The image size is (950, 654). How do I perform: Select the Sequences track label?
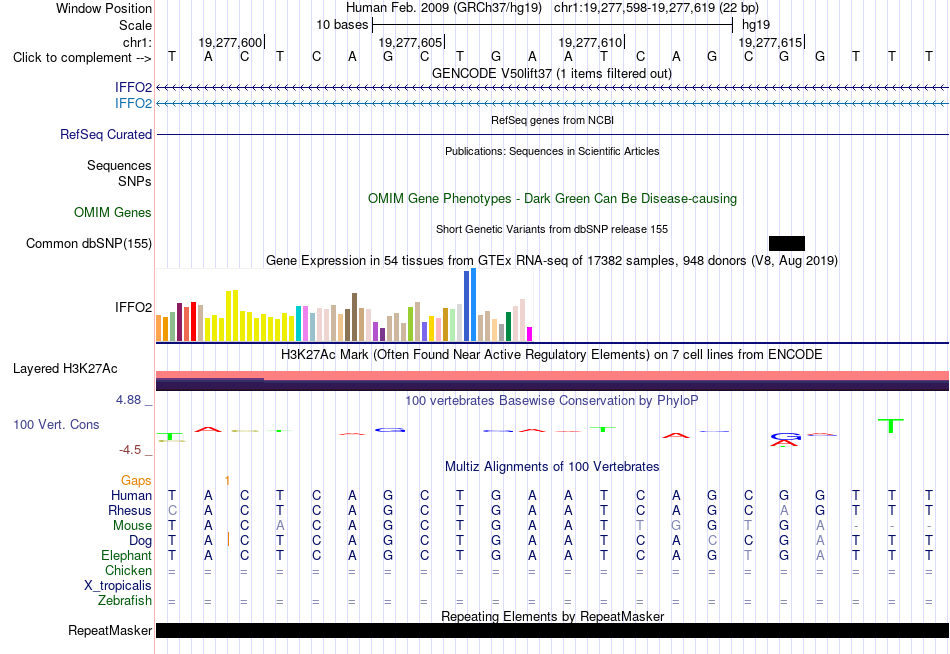click(119, 165)
